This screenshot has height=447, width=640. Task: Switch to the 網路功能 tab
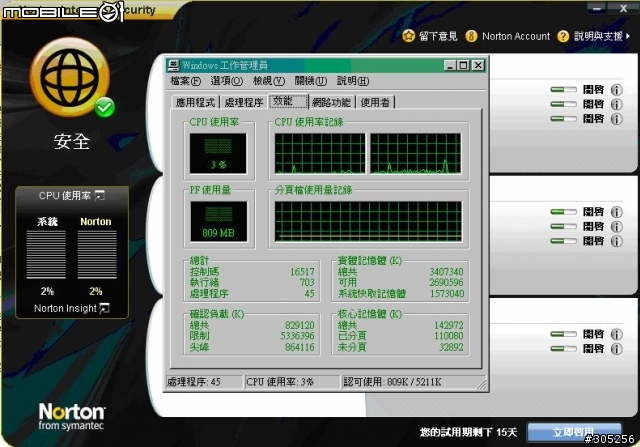coord(331,102)
